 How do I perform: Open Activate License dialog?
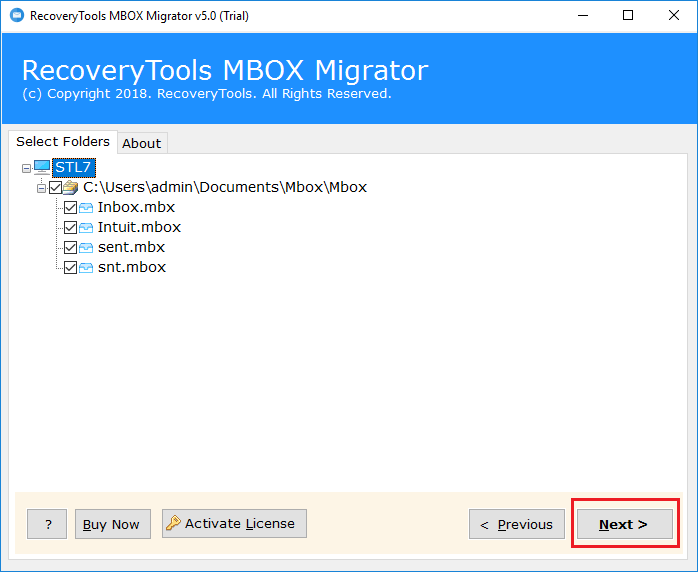point(234,523)
